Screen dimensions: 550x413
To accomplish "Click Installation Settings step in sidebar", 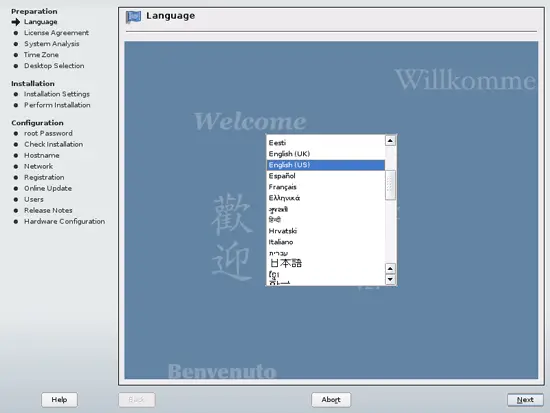I will (x=56, y=94).
